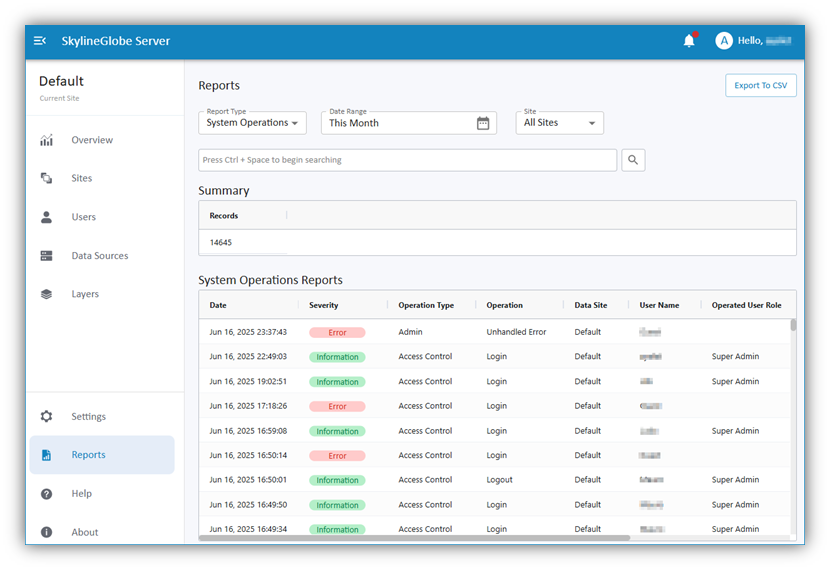Image resolution: width=830 pixels, height=570 pixels.
Task: Open calendar icon in Date Range
Action: click(x=483, y=123)
